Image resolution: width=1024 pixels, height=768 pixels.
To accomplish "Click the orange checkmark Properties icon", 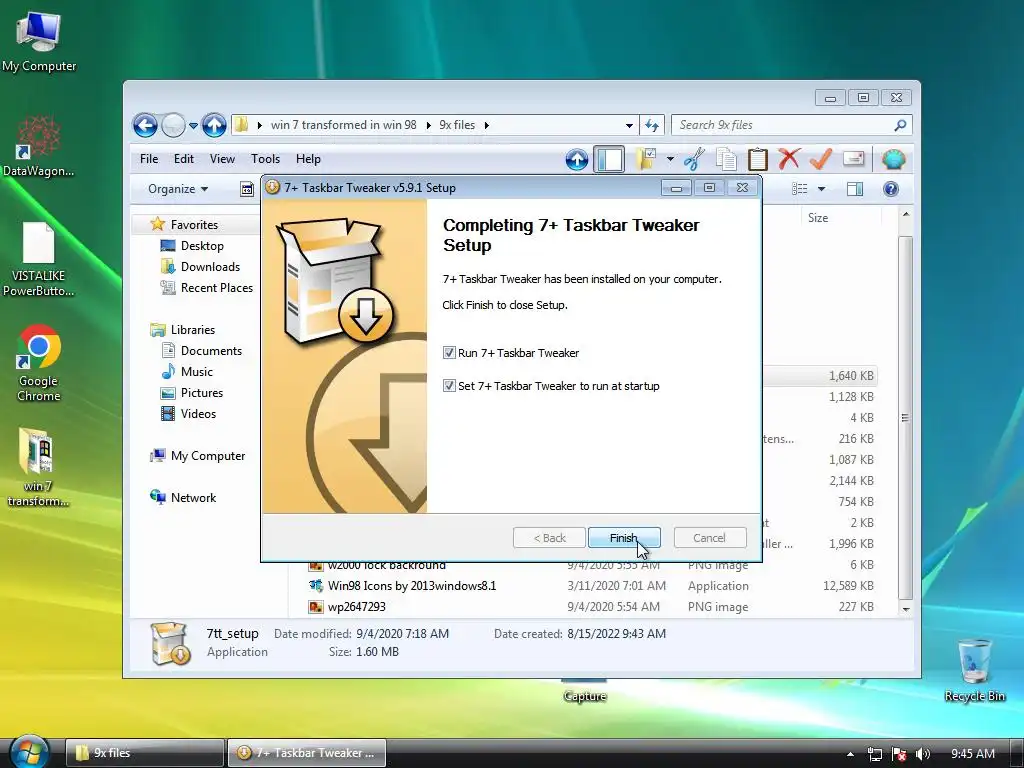I will 821,159.
